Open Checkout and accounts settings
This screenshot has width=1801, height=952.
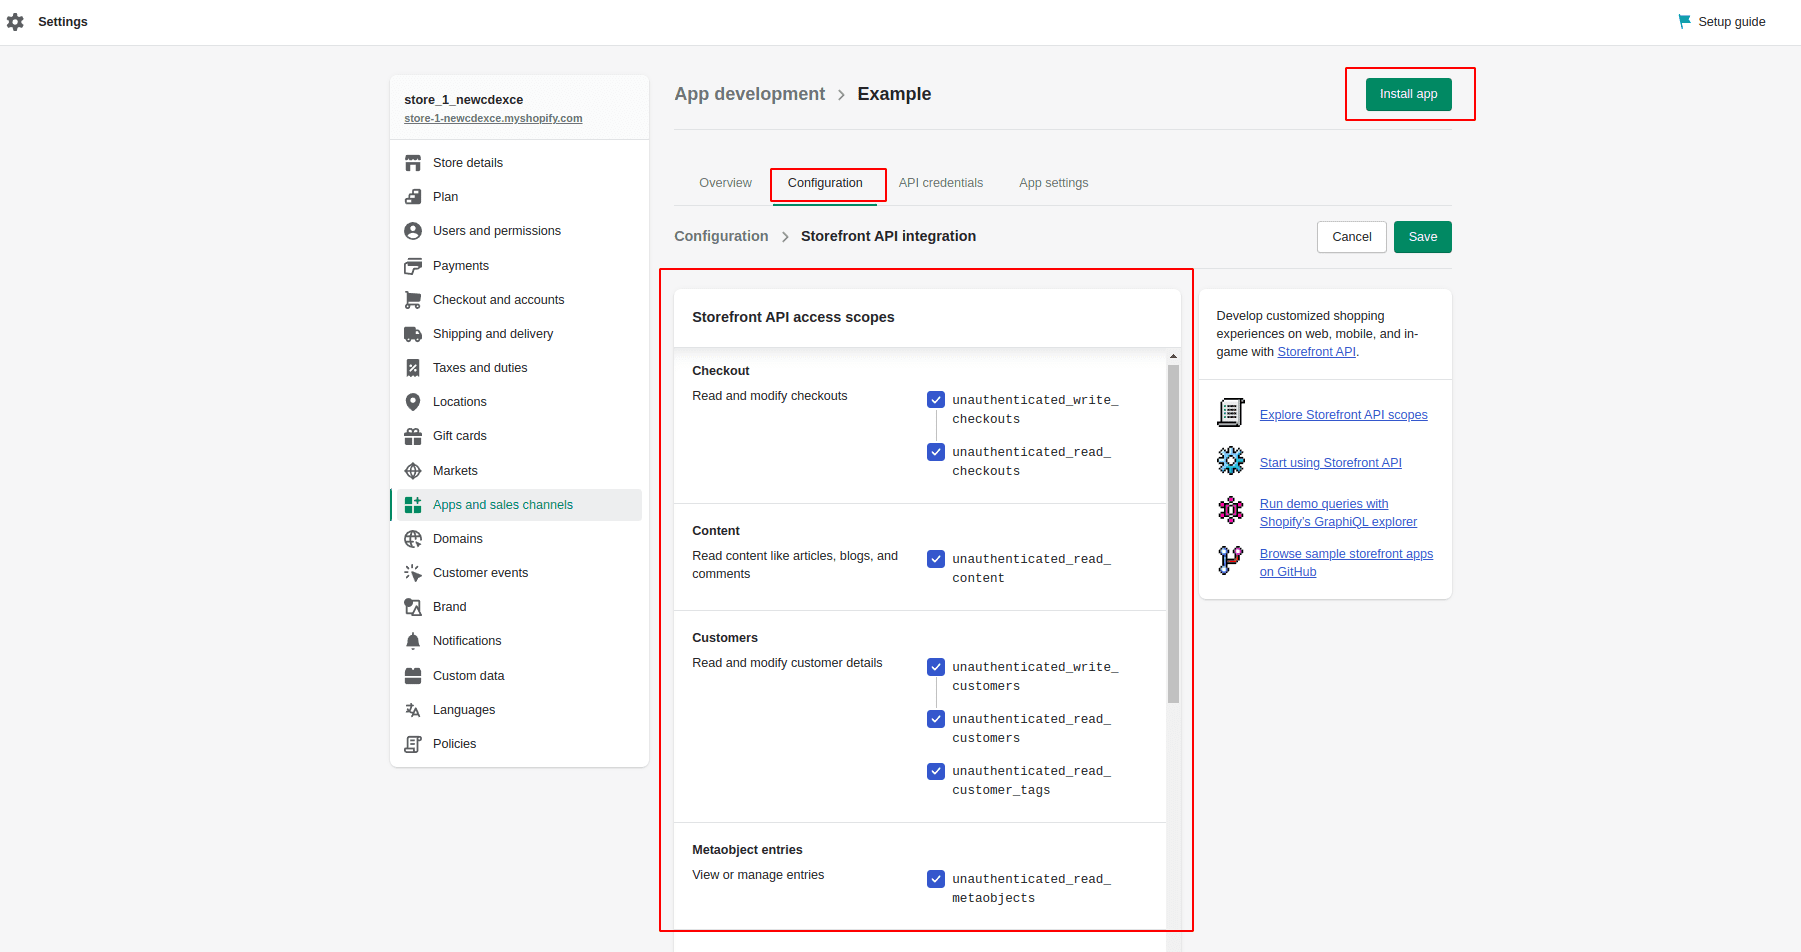(x=519, y=300)
